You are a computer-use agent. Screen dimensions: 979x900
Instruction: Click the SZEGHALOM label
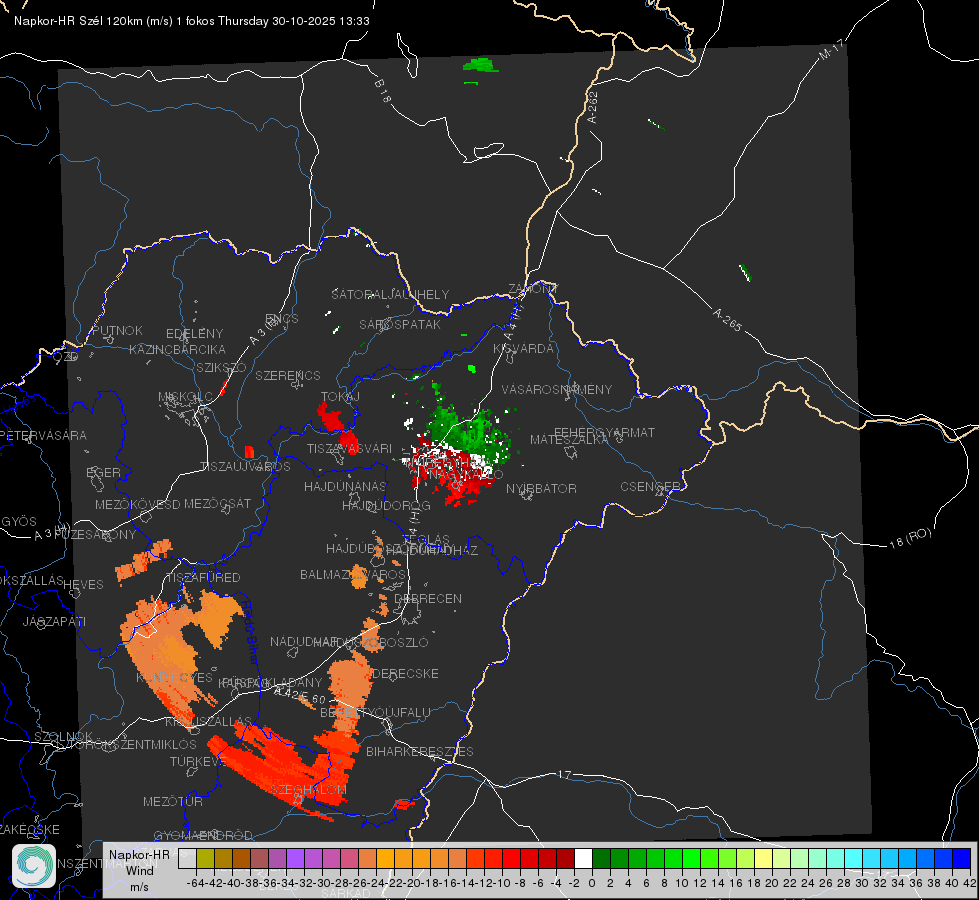click(308, 789)
